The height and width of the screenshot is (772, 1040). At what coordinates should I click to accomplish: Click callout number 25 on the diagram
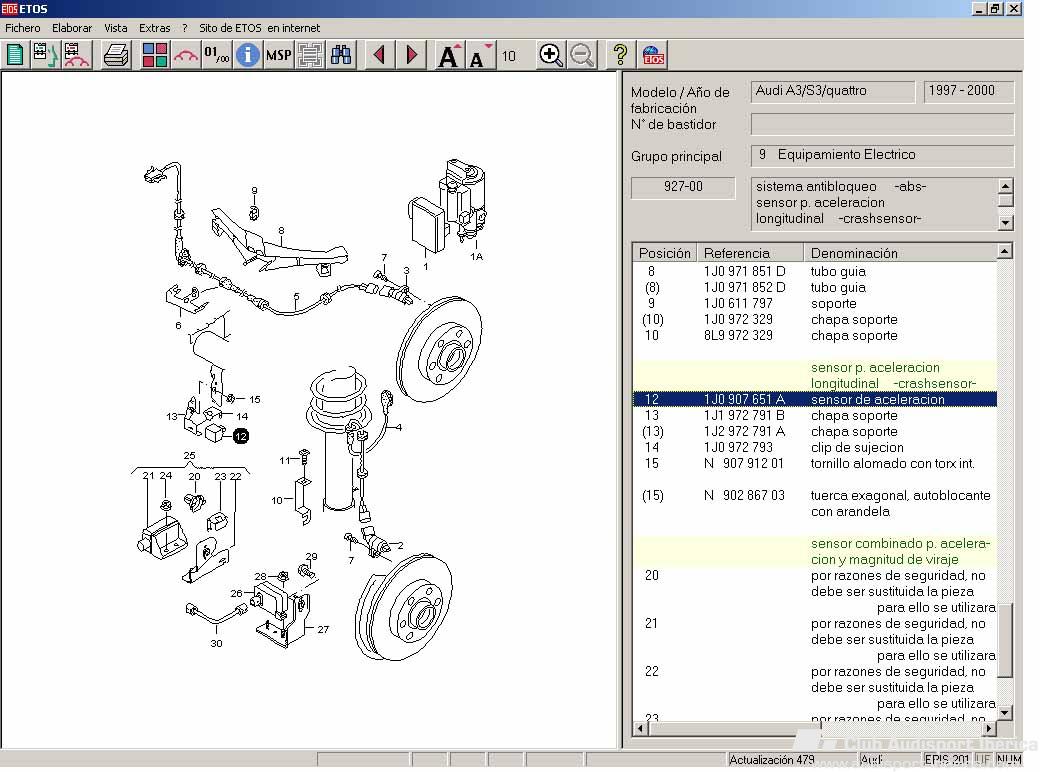pyautogui.click(x=189, y=456)
